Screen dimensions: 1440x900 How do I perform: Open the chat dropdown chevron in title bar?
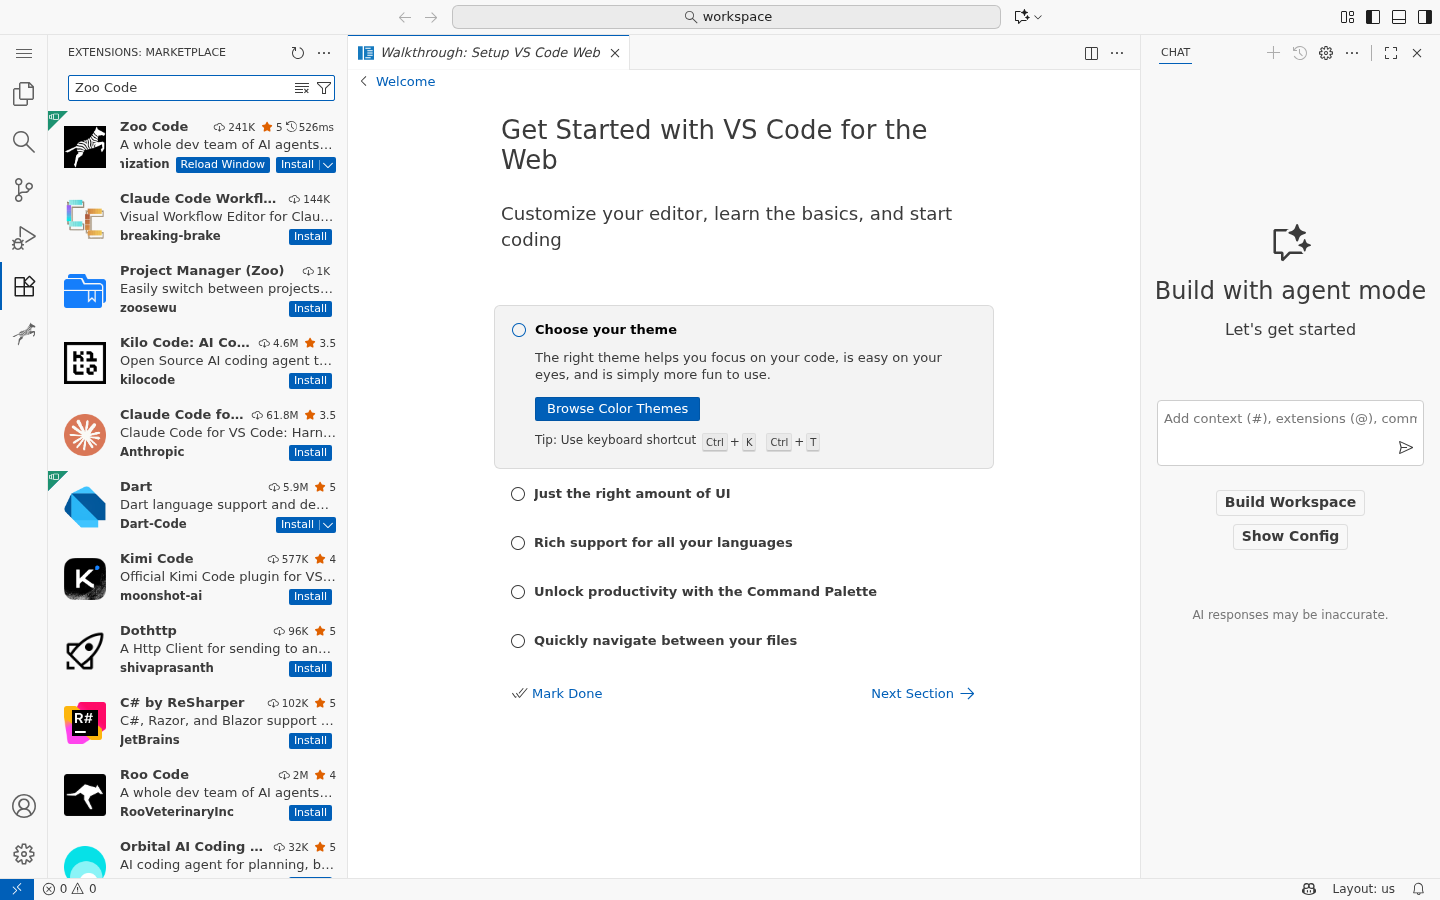click(x=1038, y=17)
